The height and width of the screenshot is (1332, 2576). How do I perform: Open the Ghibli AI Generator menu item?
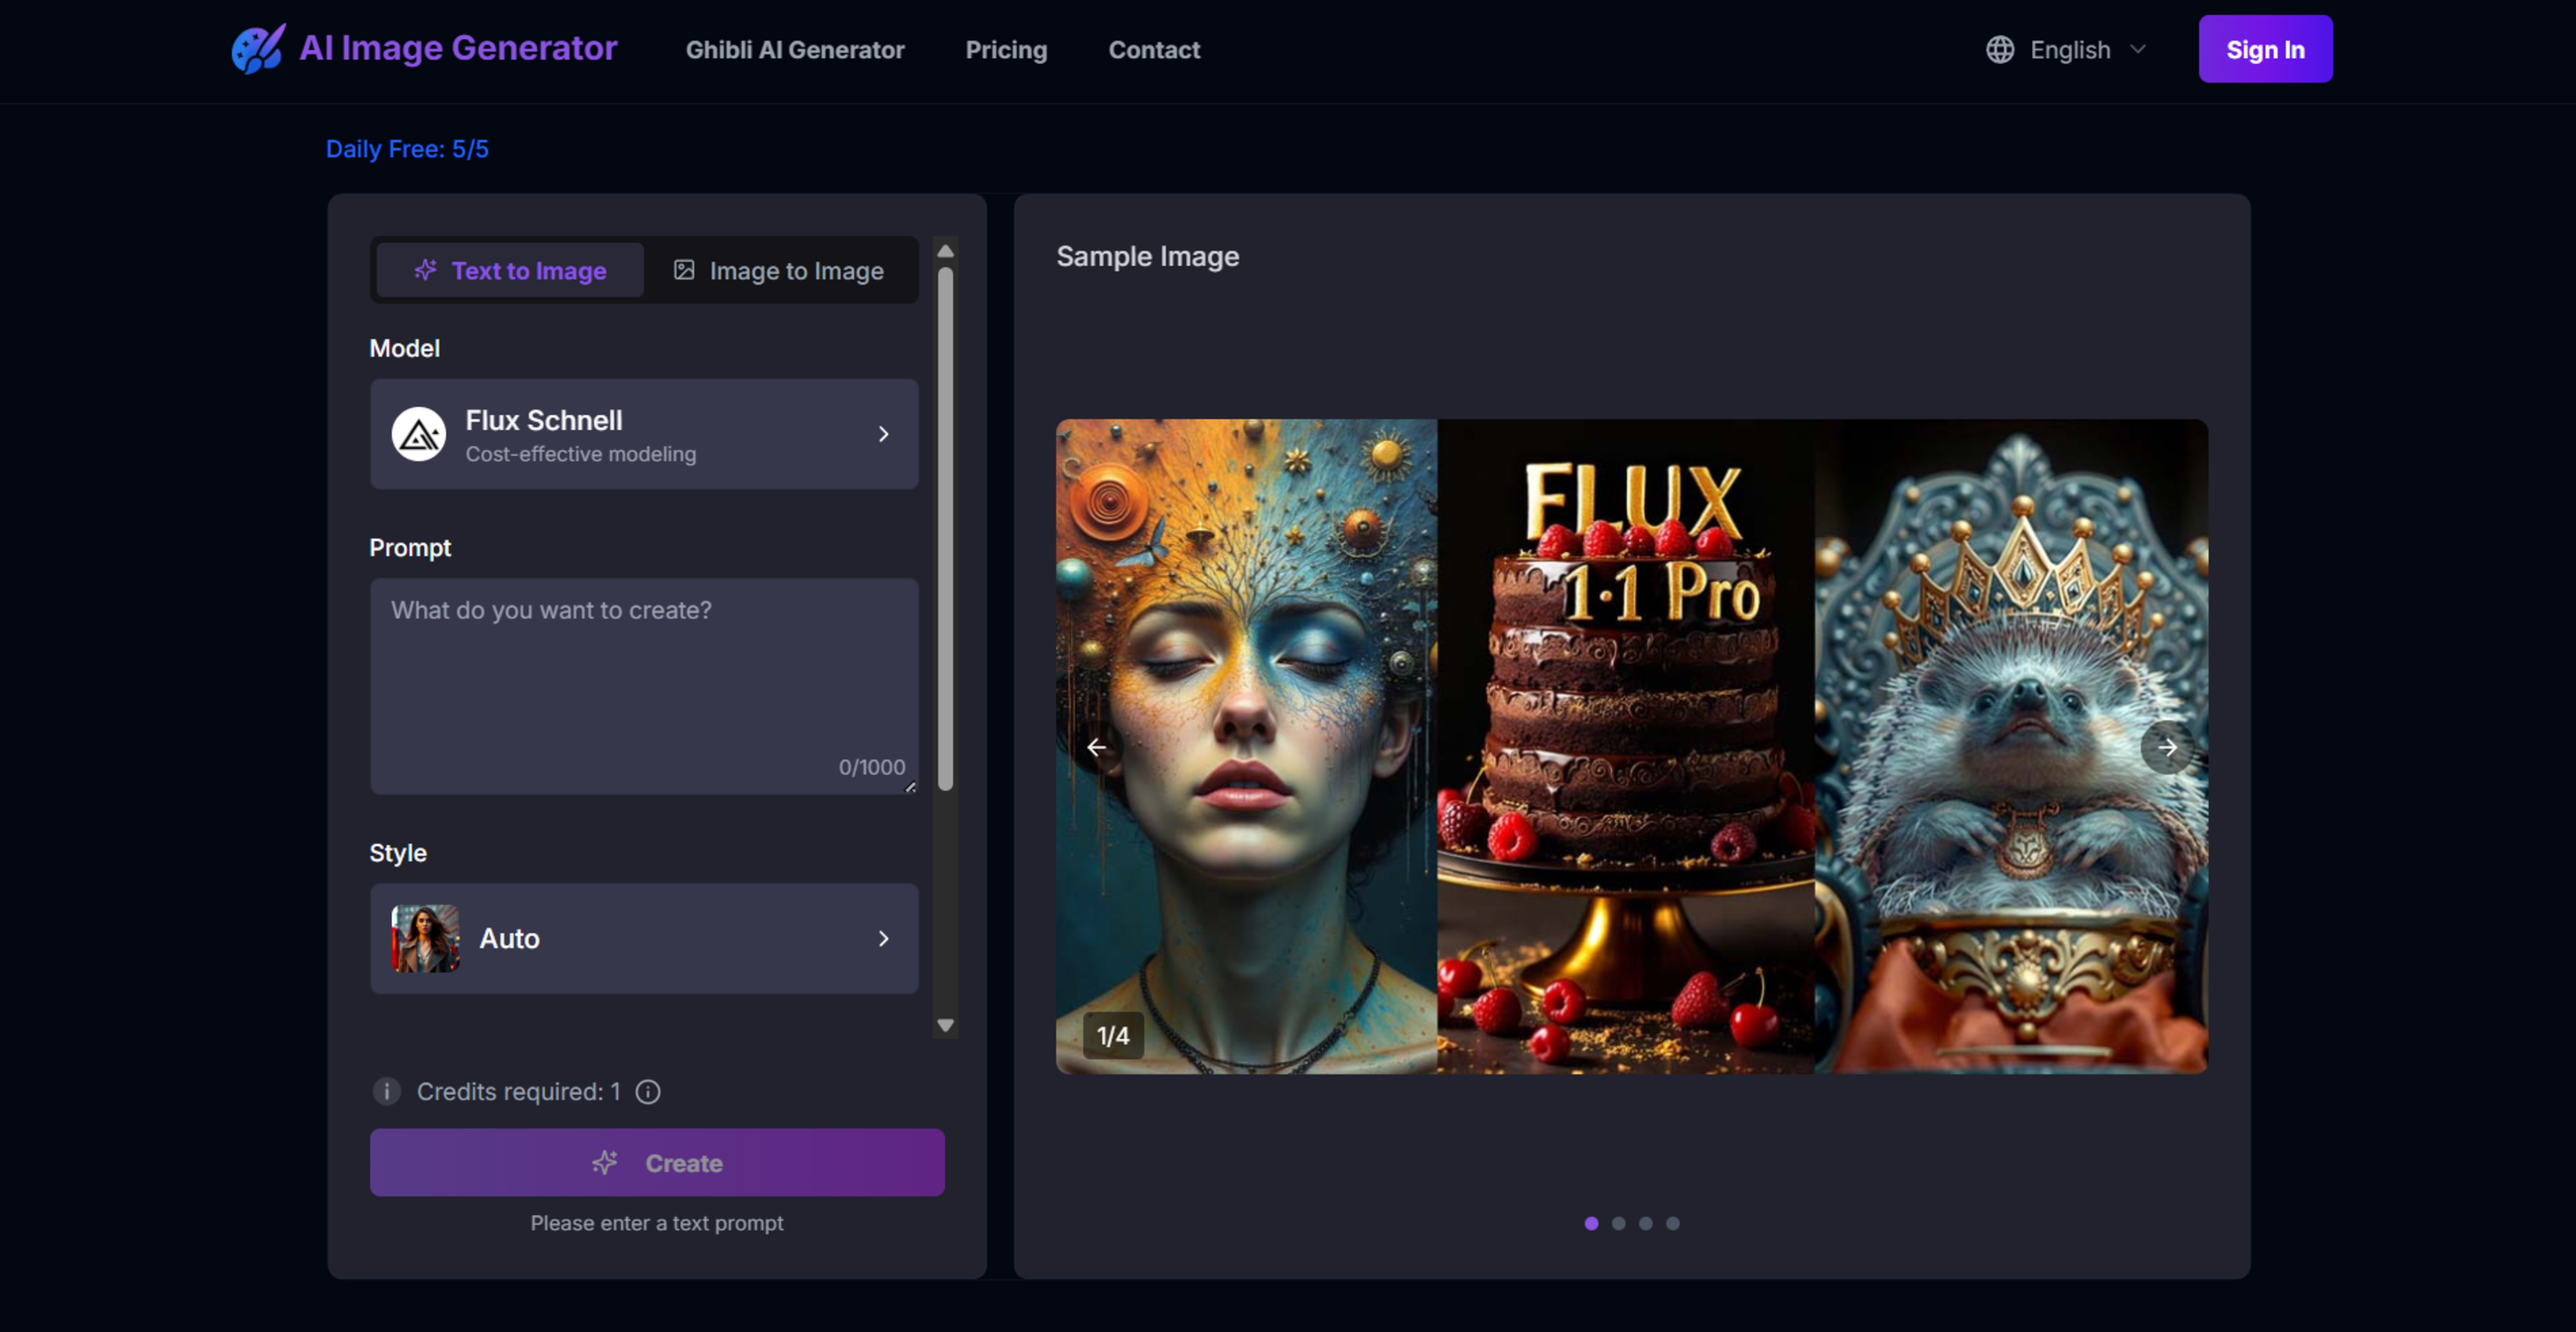pyautogui.click(x=794, y=49)
